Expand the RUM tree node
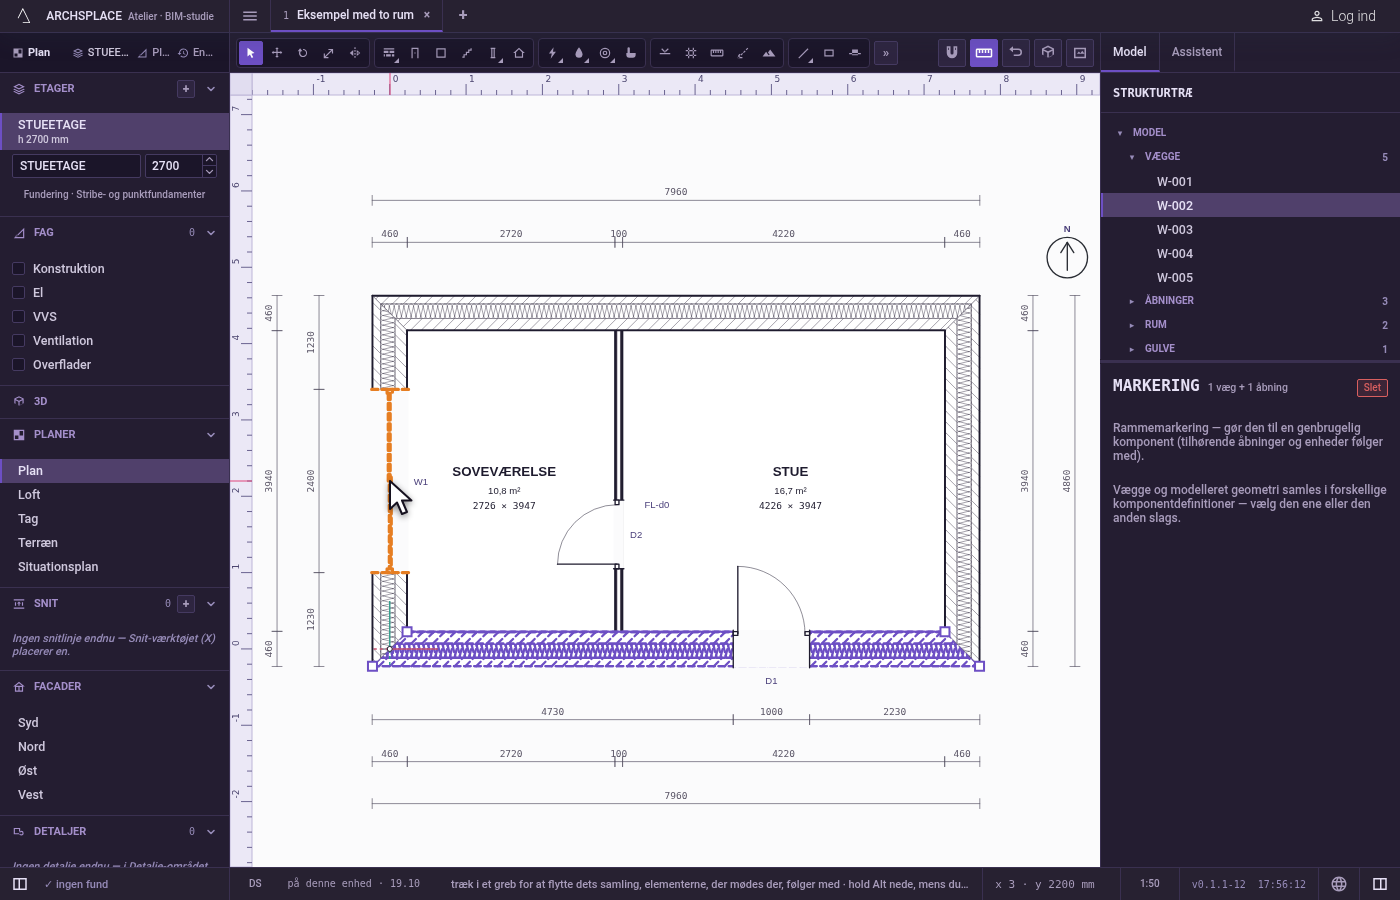 pyautogui.click(x=1132, y=325)
